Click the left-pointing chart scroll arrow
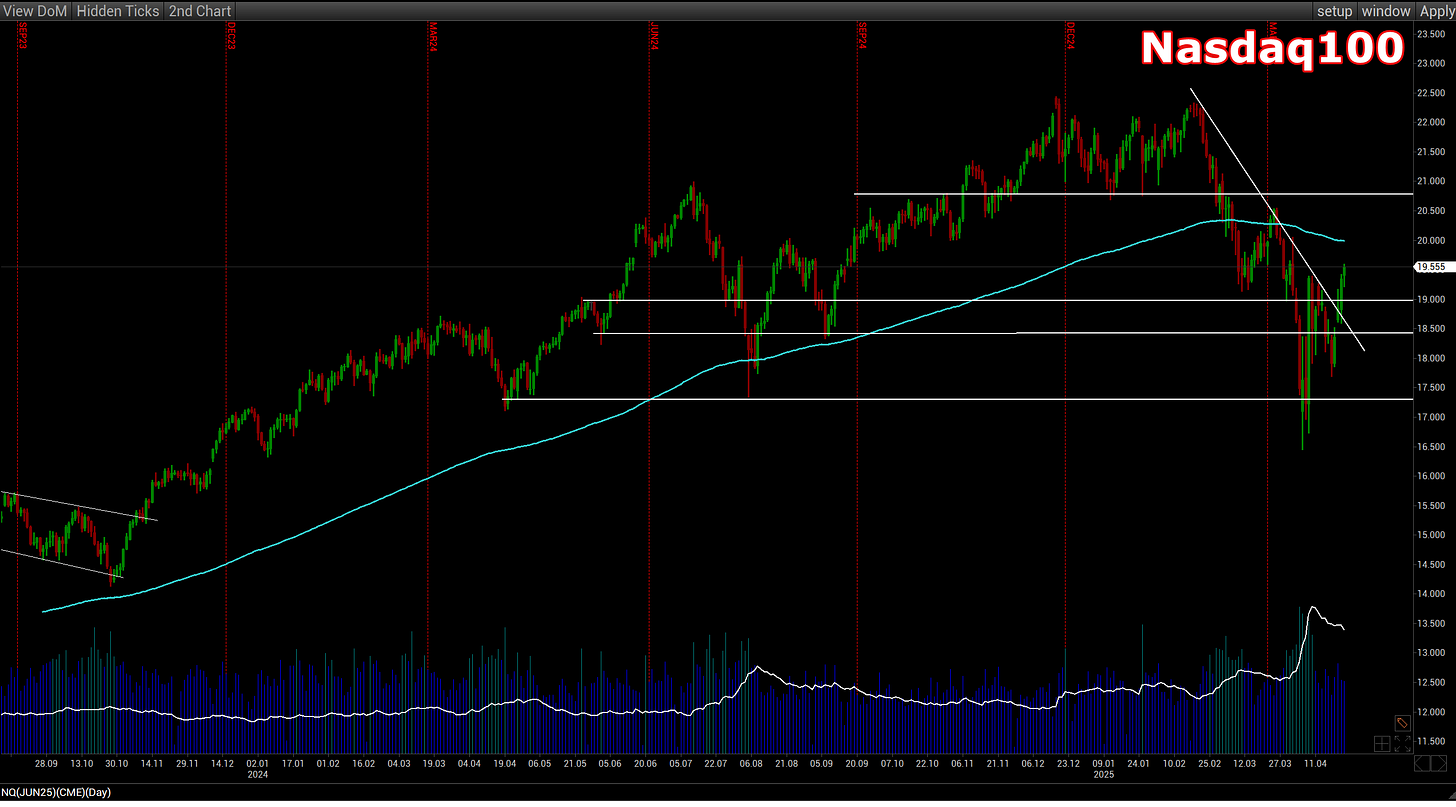 (1424, 765)
